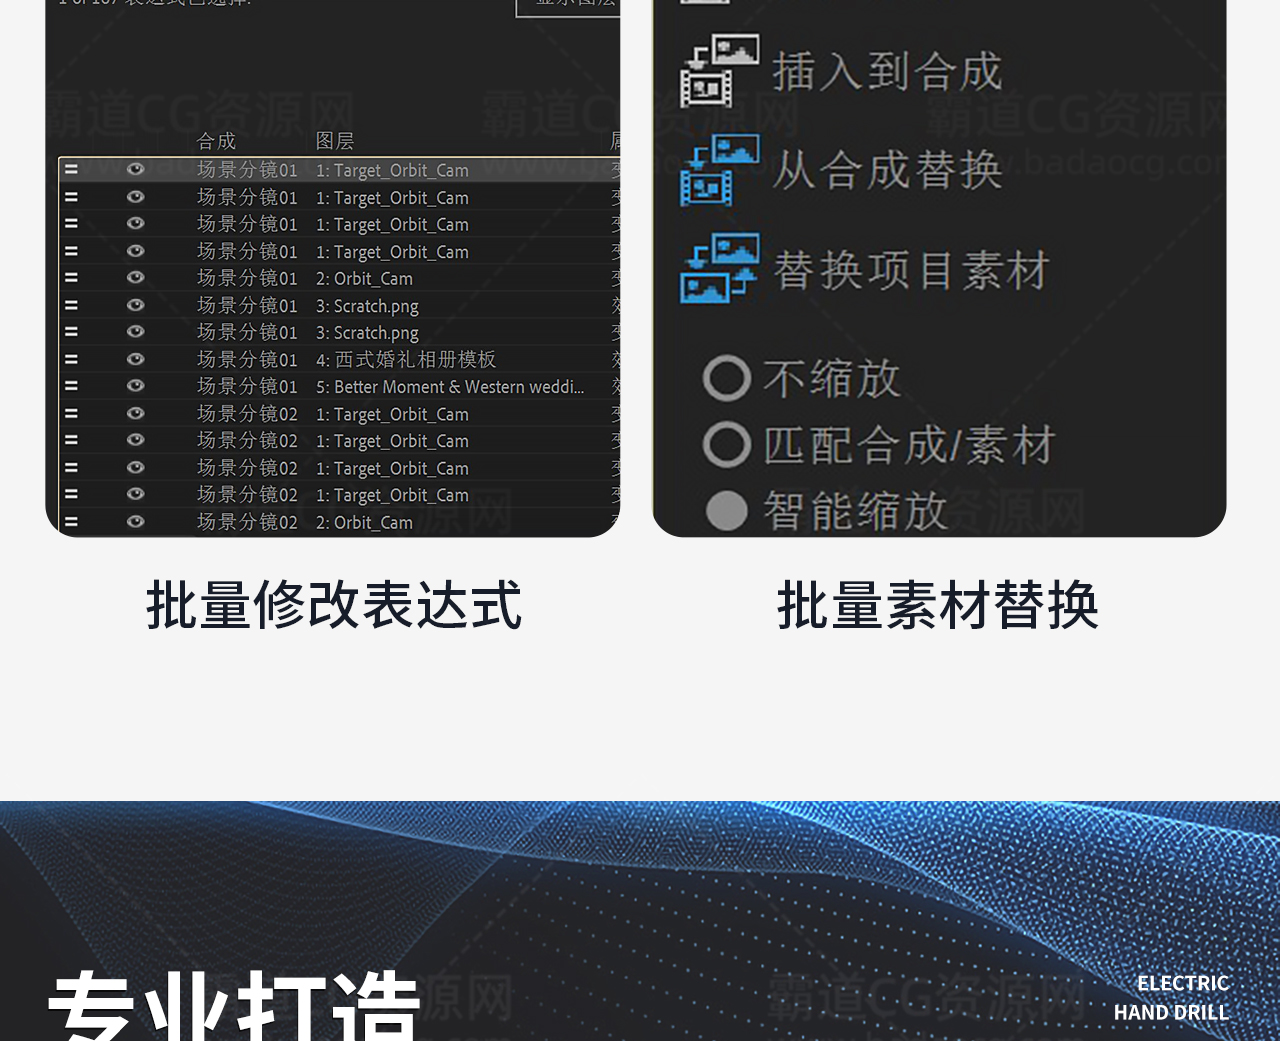Click equals icon on 场景分镜02 2: Orbit_Cam row

pyautogui.click(x=71, y=521)
